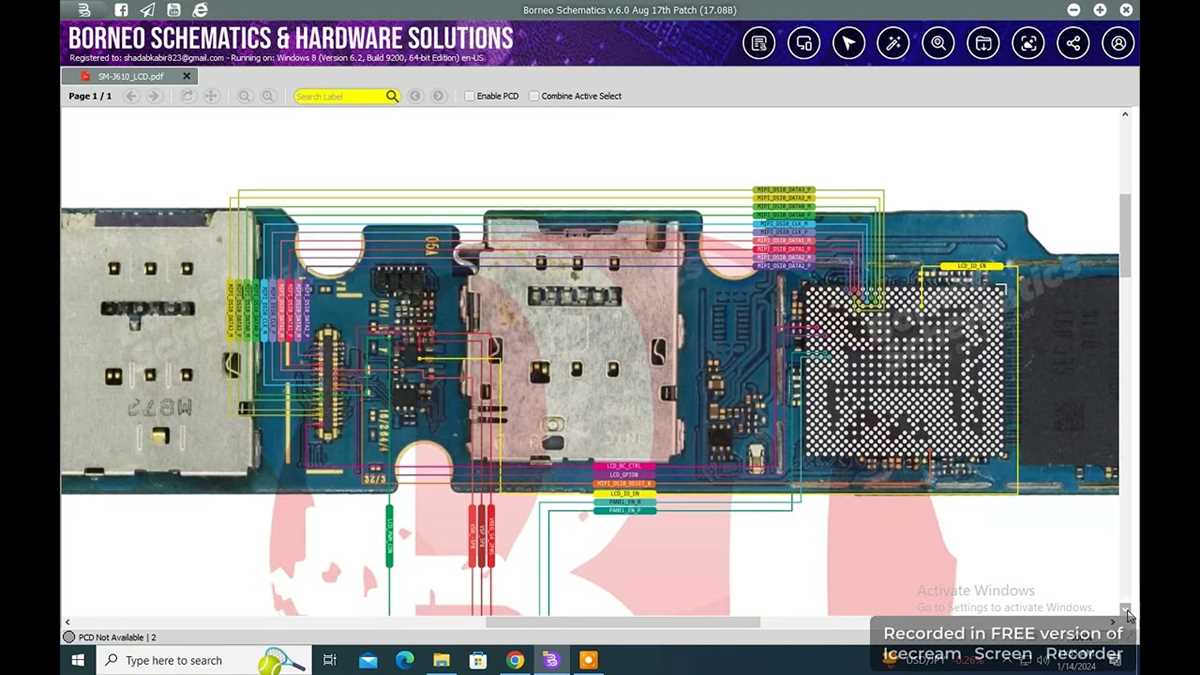This screenshot has height=675, width=1200.
Task: Click the screen capture icon in header
Action: pyautogui.click(x=1028, y=43)
